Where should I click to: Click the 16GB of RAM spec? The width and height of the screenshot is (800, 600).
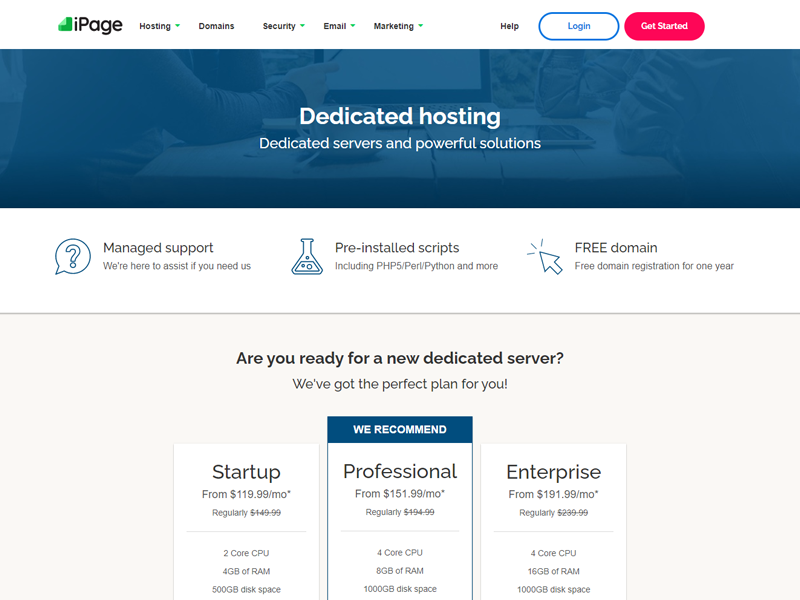tap(554, 571)
